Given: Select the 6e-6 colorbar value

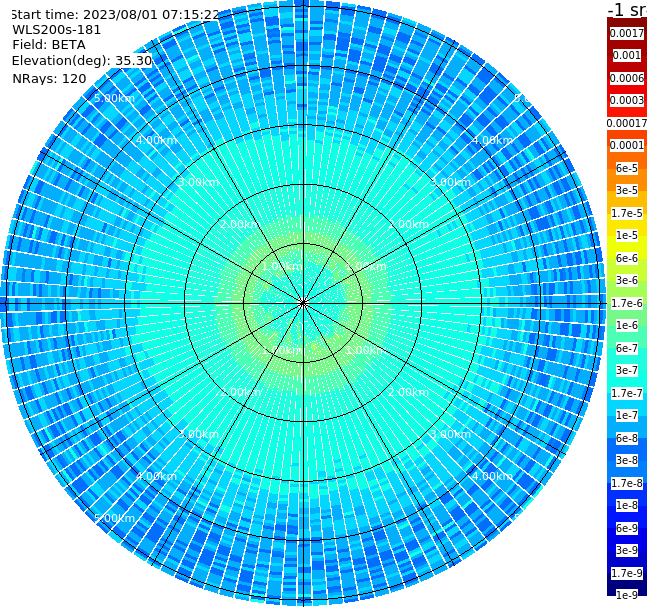Looking at the screenshot, I should [627, 258].
